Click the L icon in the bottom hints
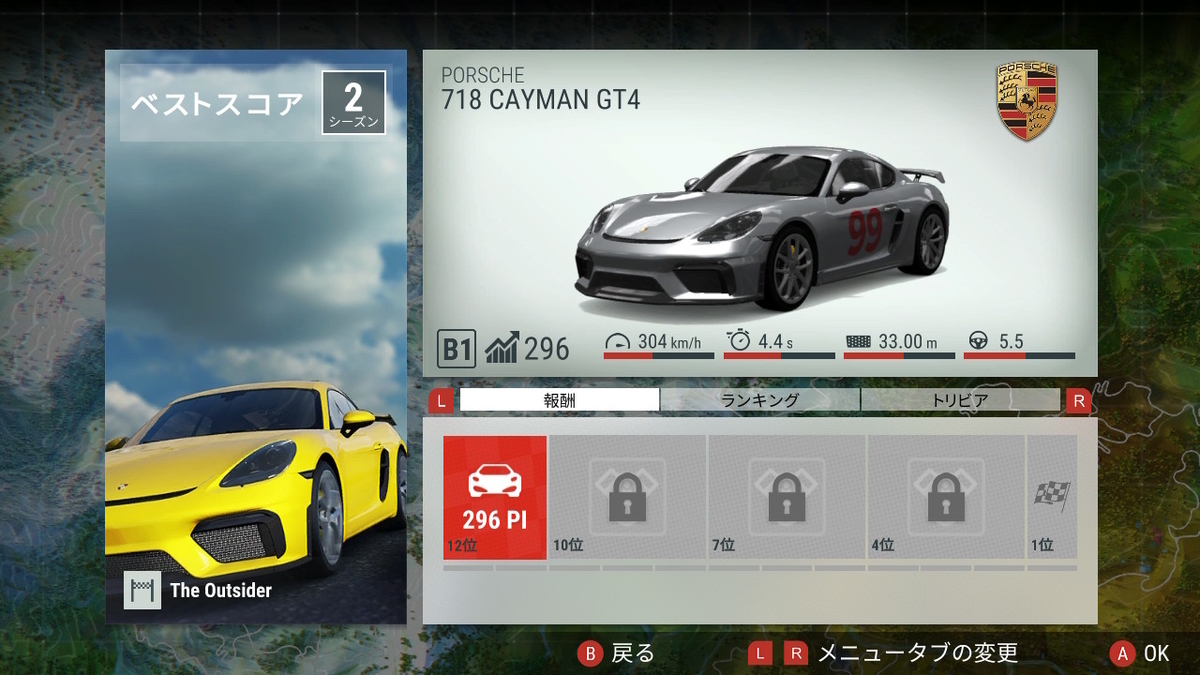 760,653
